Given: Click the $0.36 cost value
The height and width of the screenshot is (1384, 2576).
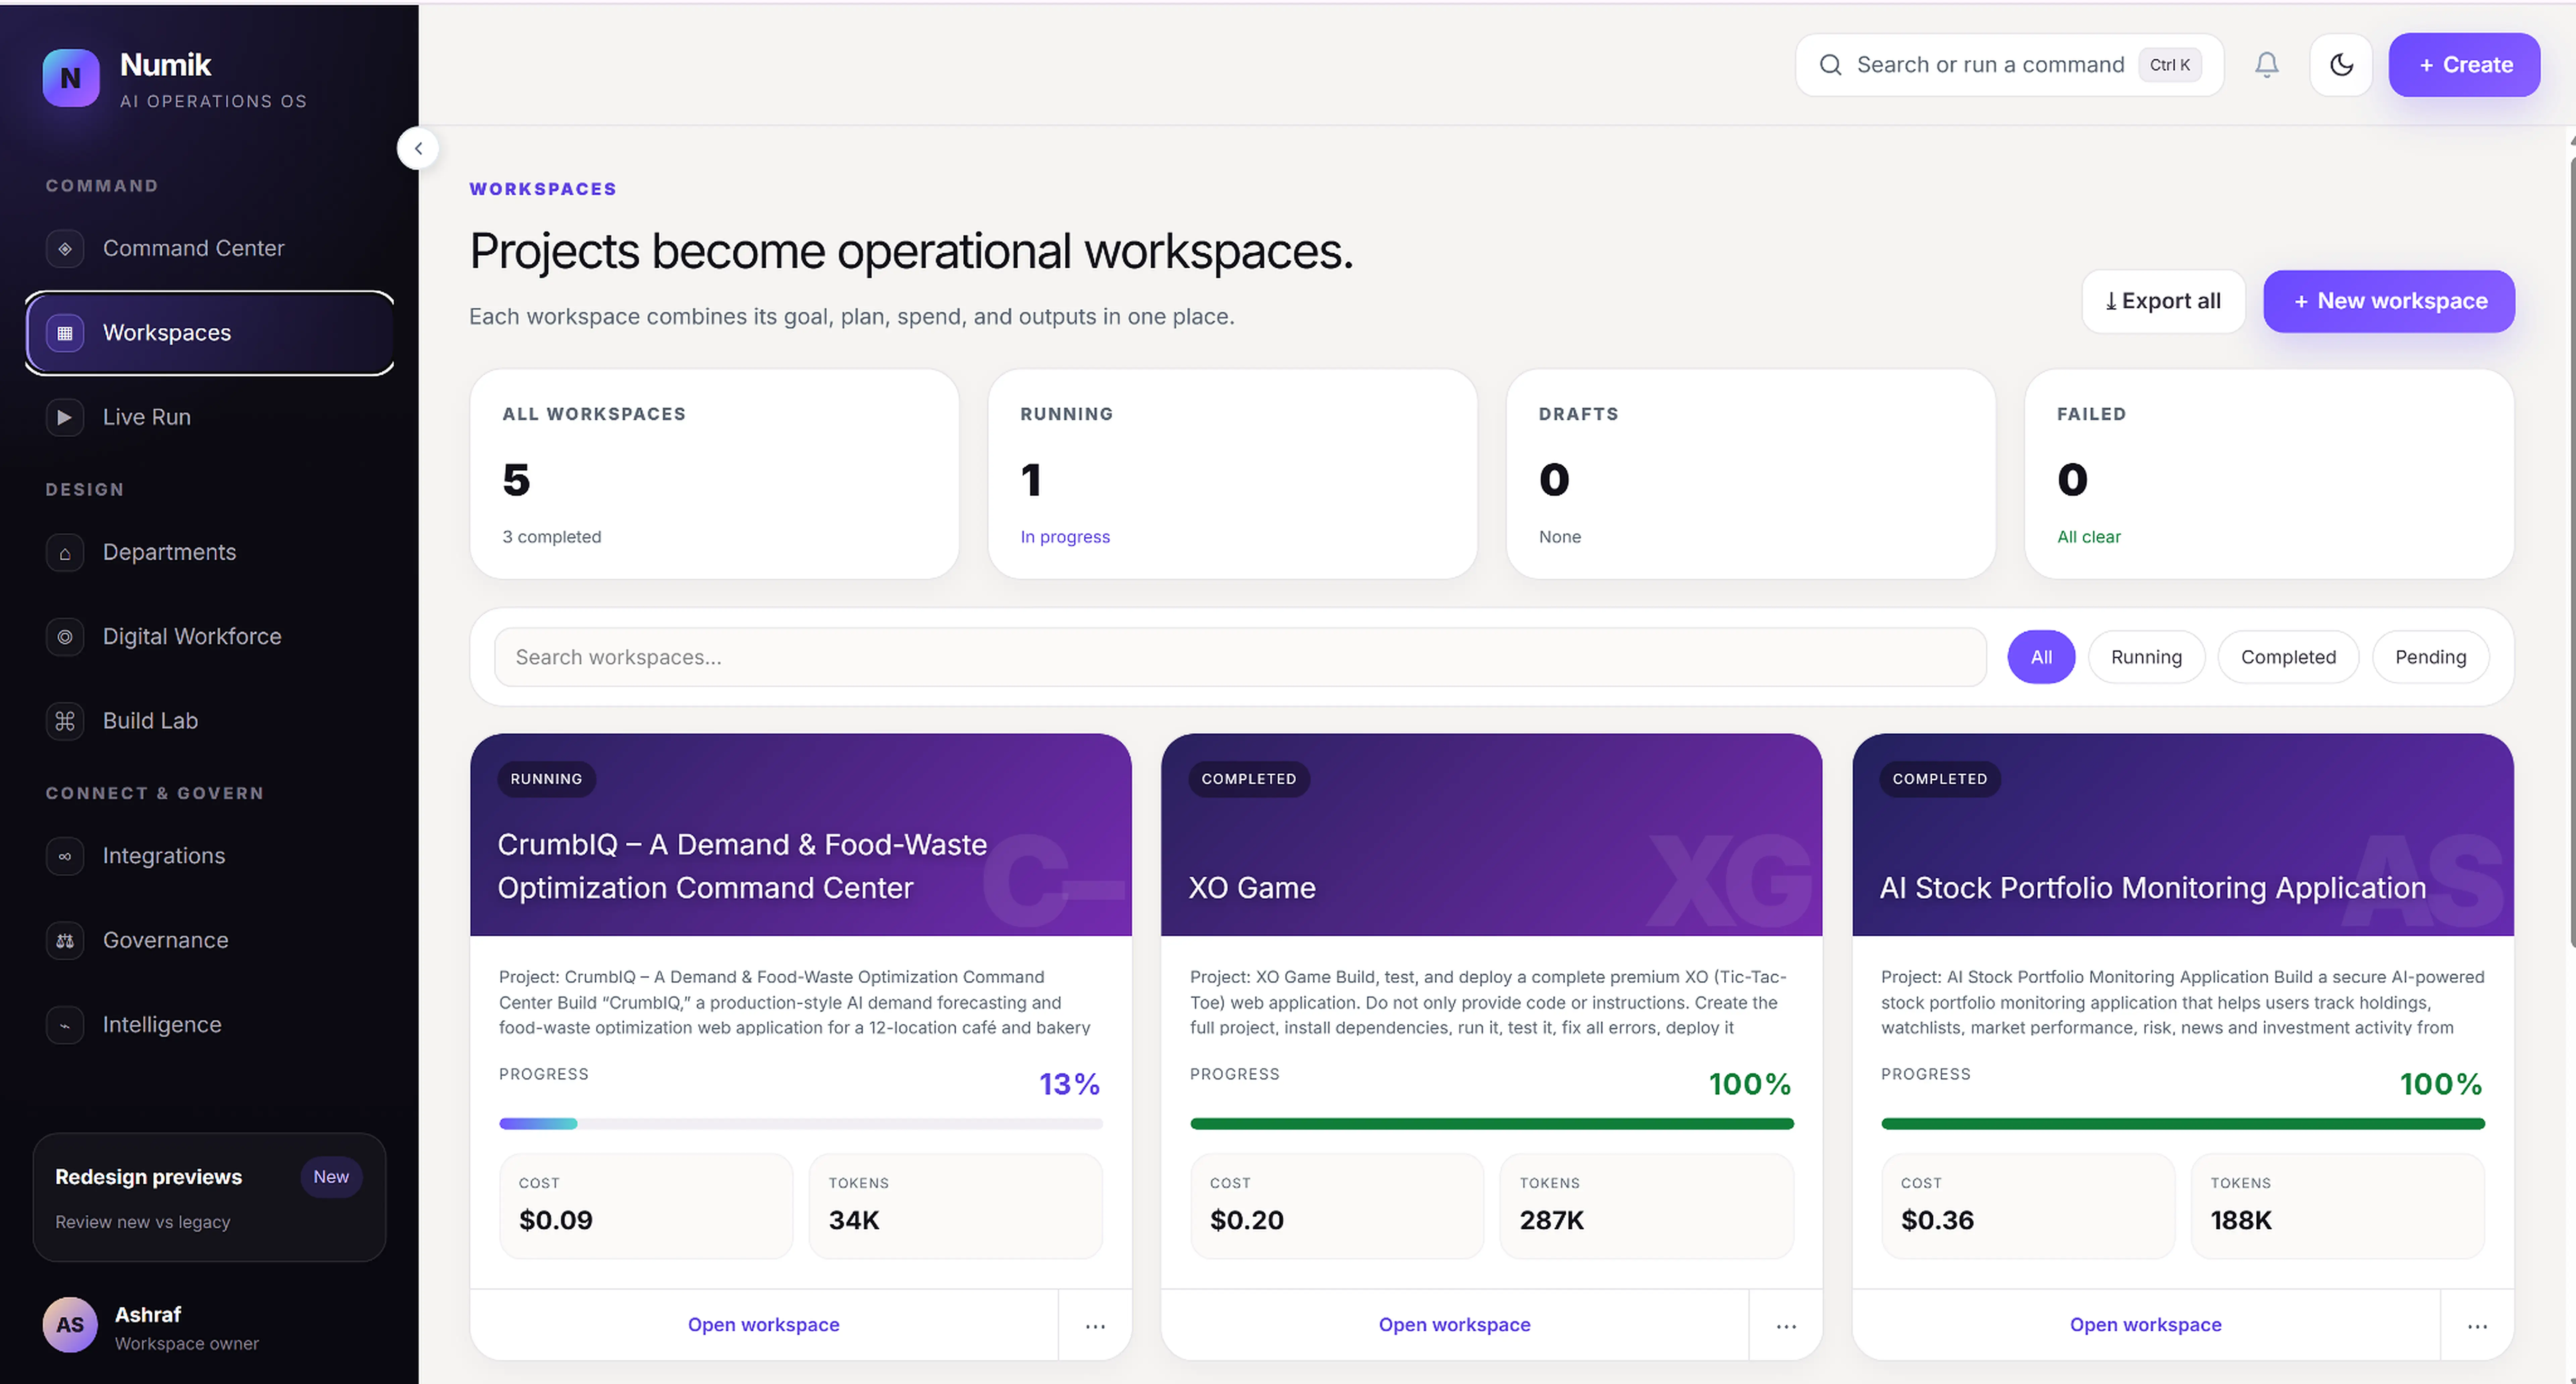Looking at the screenshot, I should (1938, 1220).
